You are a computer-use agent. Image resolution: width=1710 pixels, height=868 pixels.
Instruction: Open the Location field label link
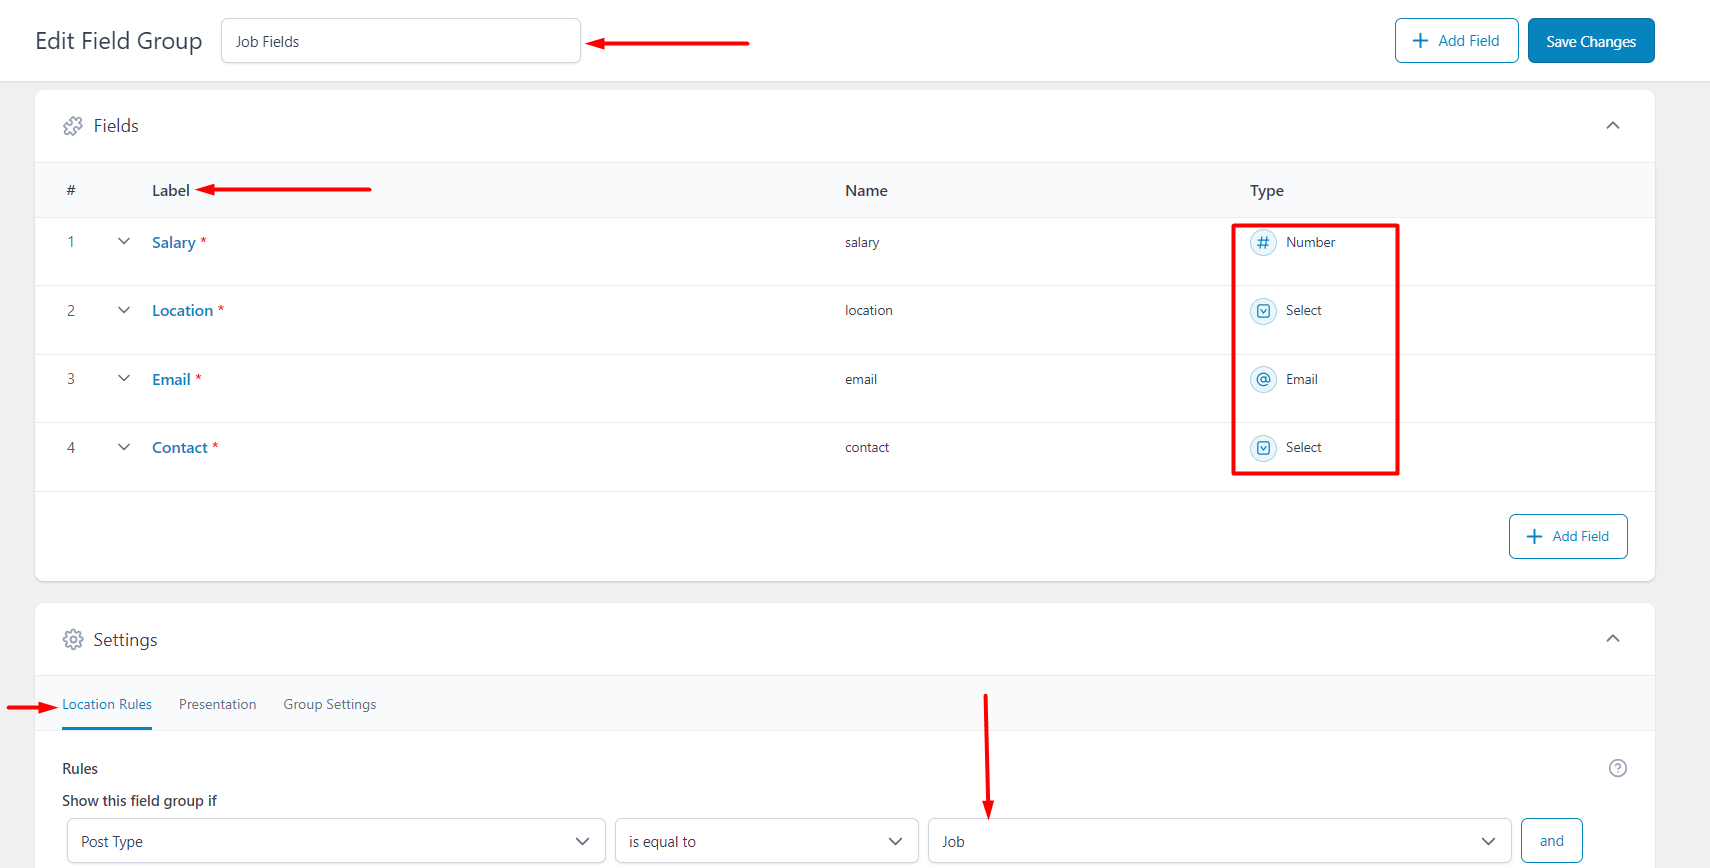pos(182,311)
